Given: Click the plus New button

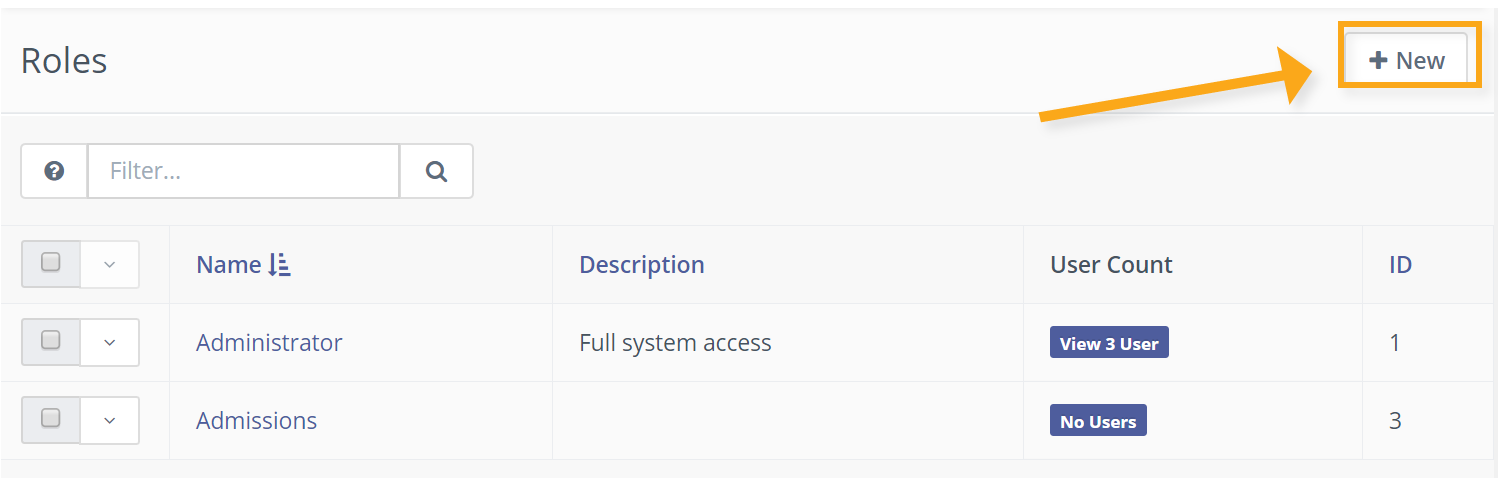Looking at the screenshot, I should coord(1407,60).
